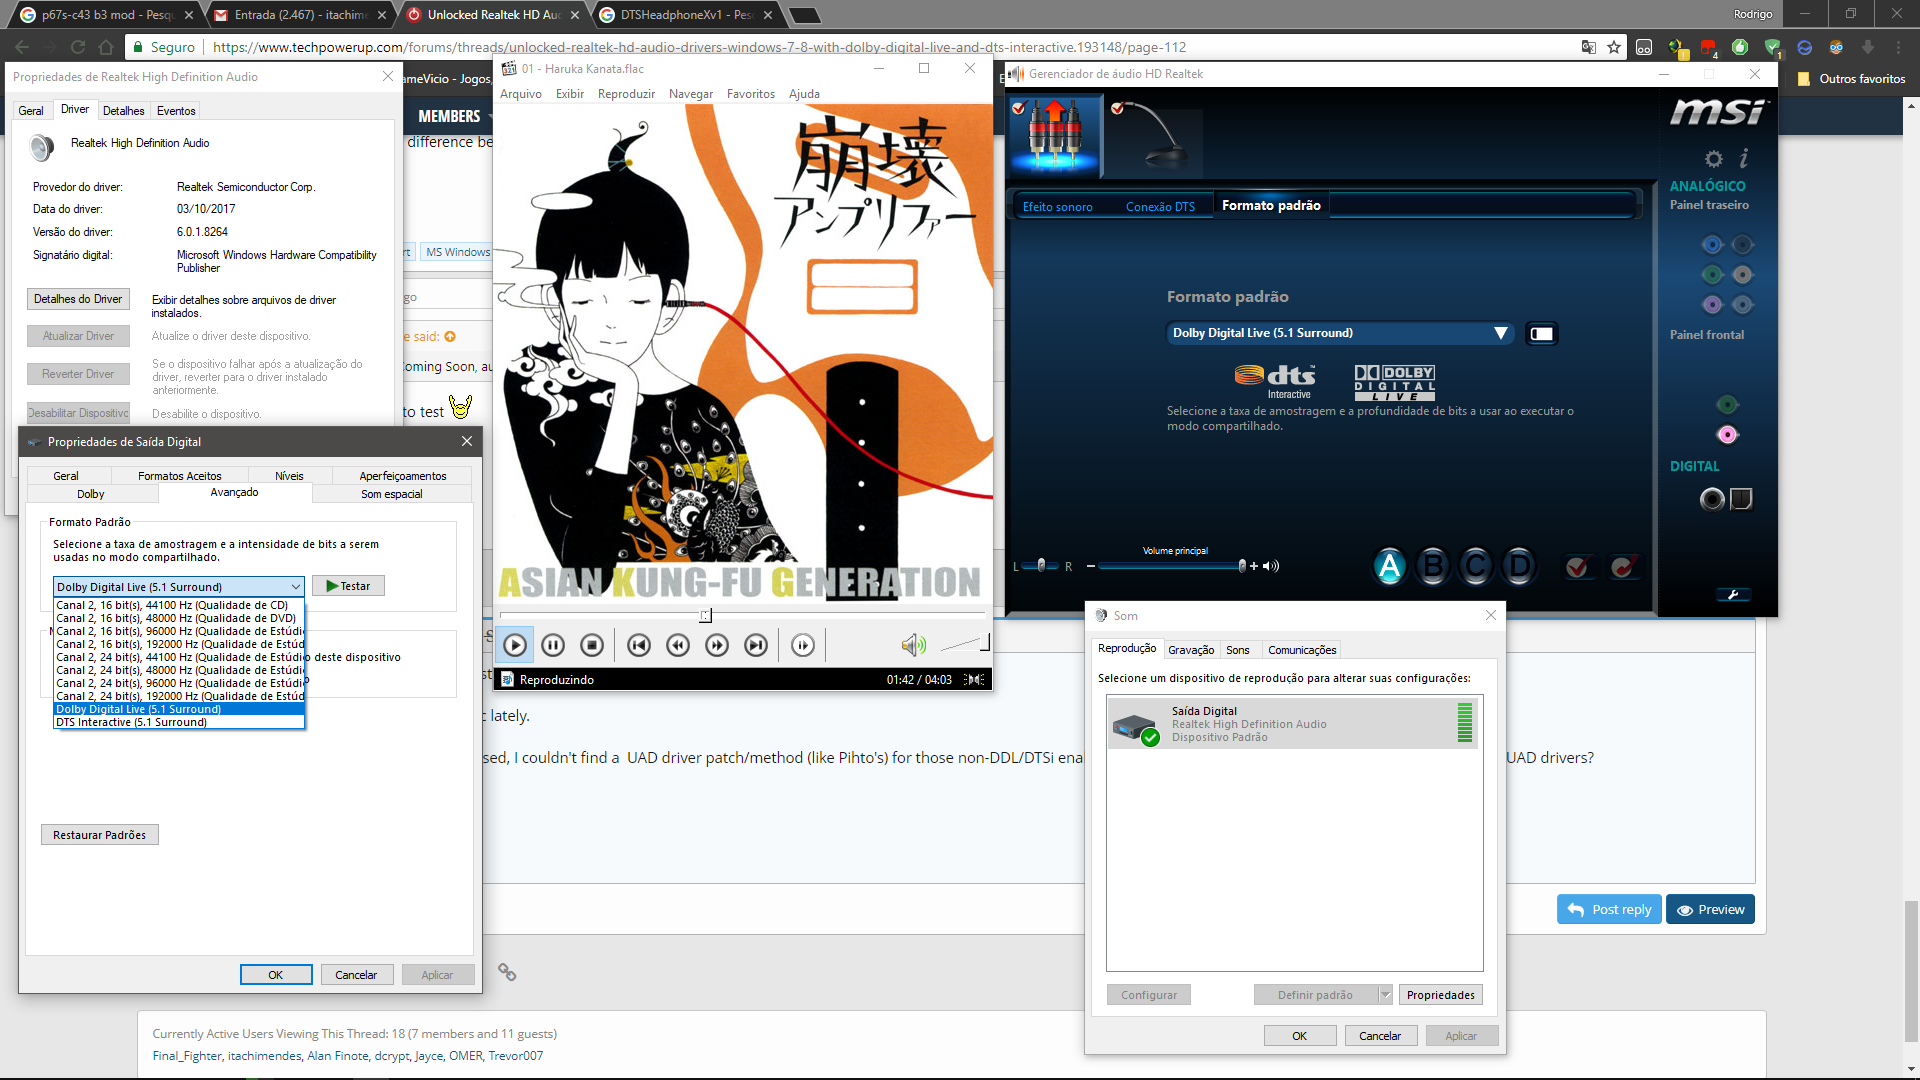Click the insert link icon below the reply box
The width and height of the screenshot is (1920, 1080).
(507, 972)
